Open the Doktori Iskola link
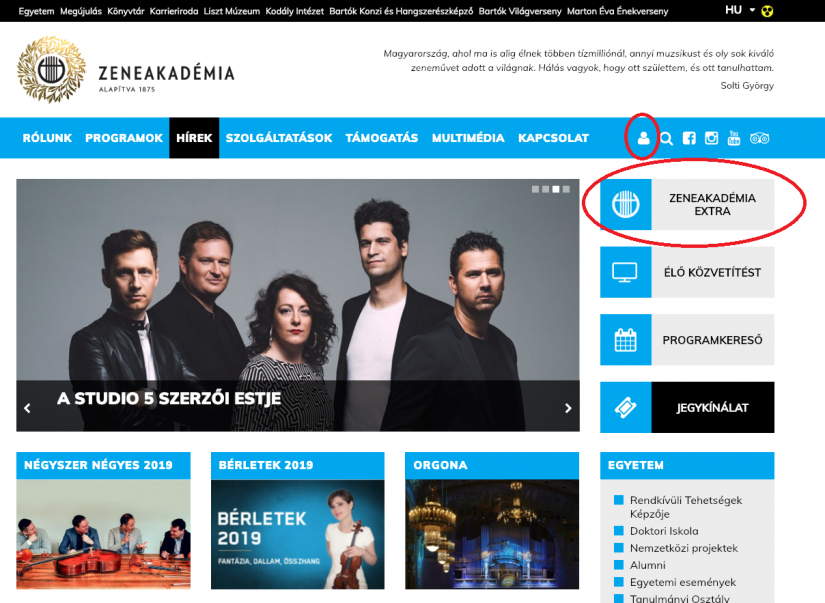 tap(664, 531)
